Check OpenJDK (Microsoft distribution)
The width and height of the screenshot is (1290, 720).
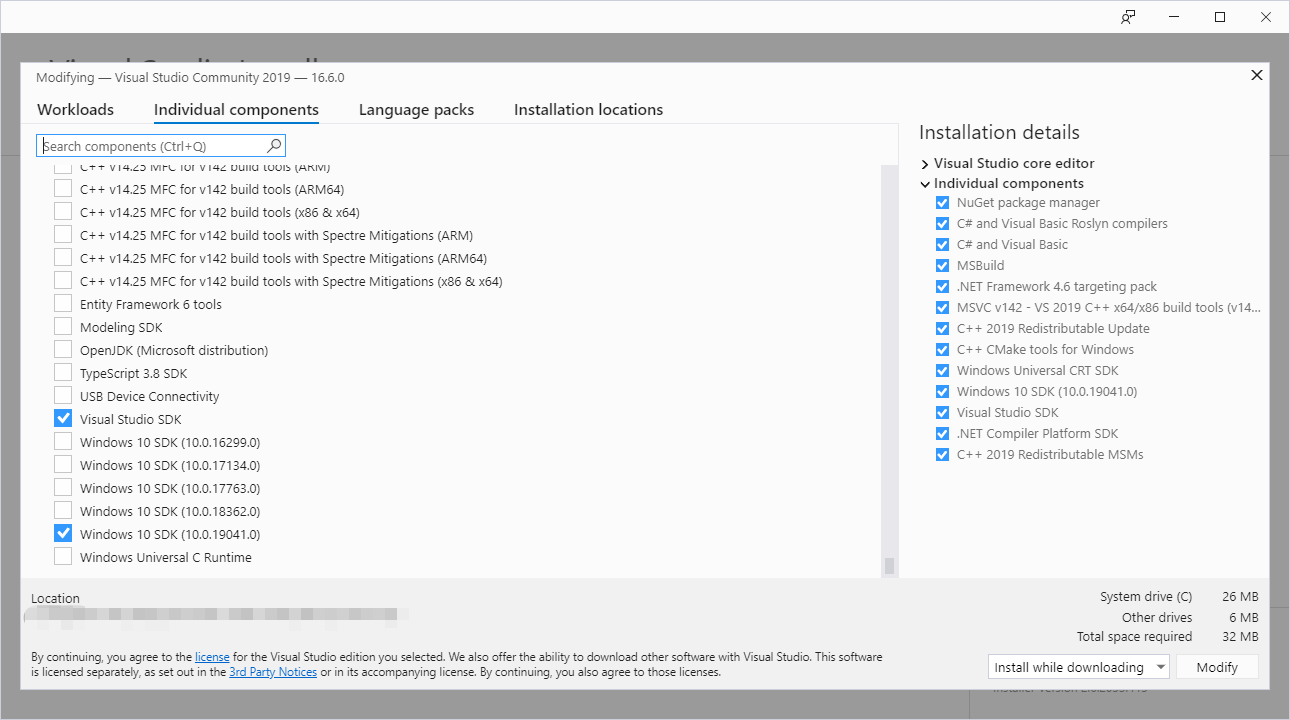pos(62,349)
